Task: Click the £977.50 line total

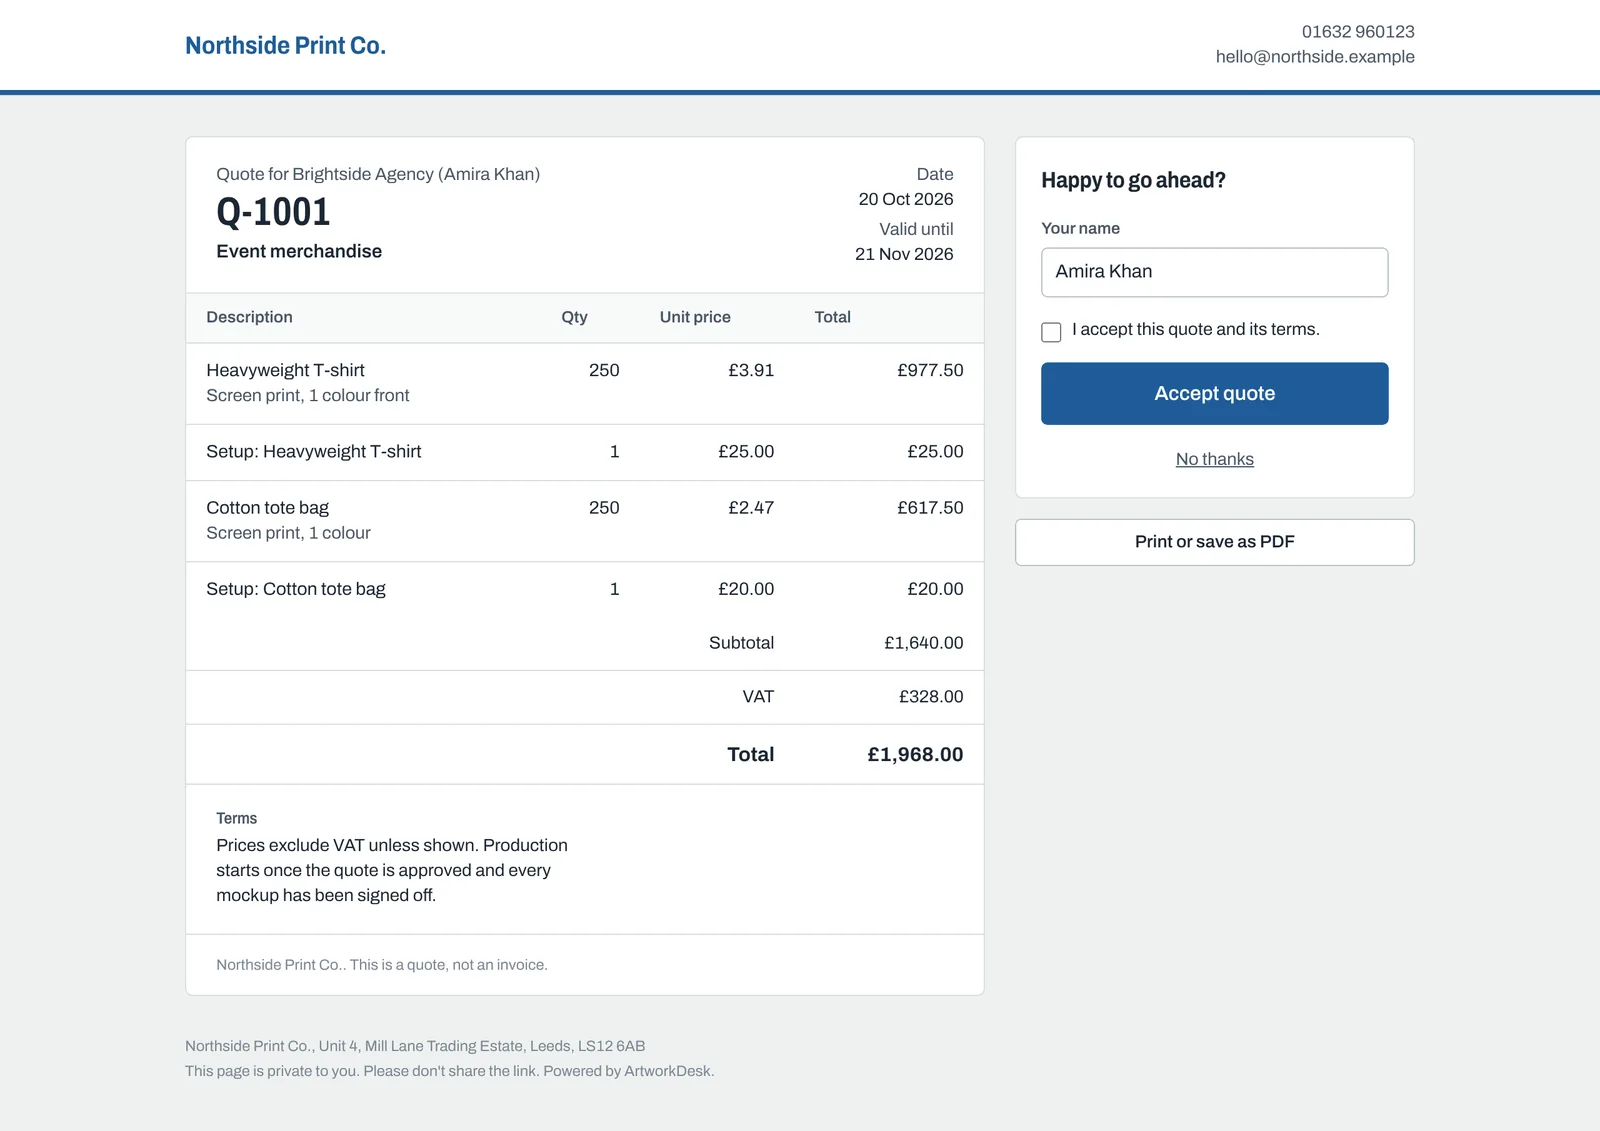Action: (930, 370)
